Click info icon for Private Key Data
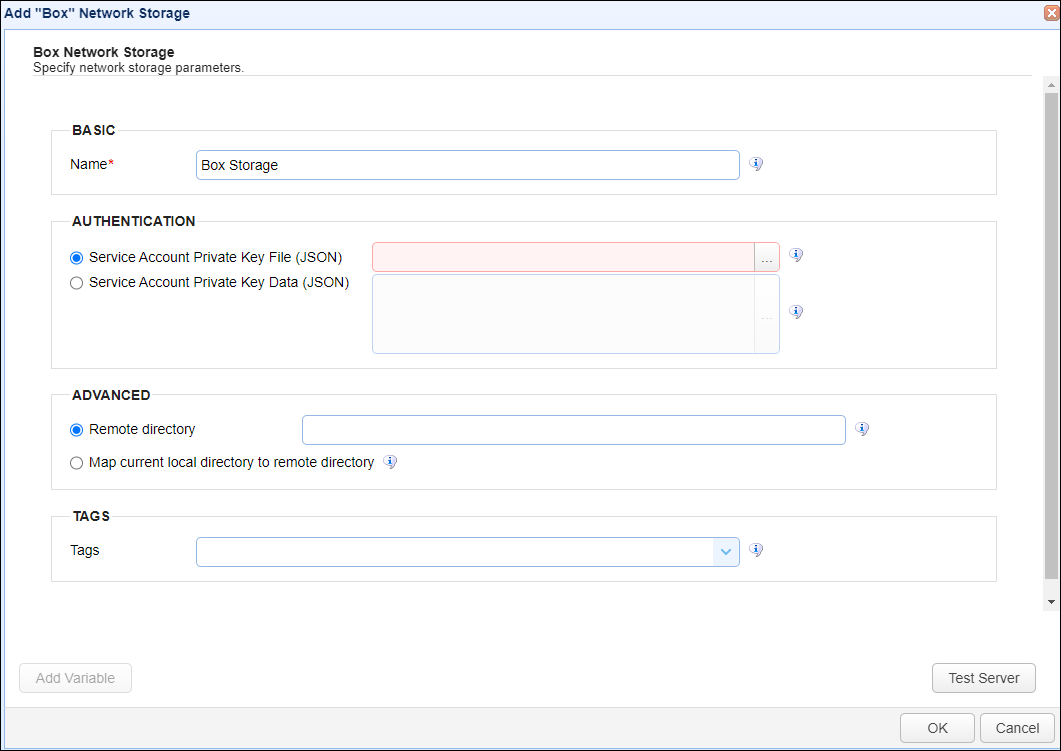Image resolution: width=1061 pixels, height=751 pixels. (796, 312)
